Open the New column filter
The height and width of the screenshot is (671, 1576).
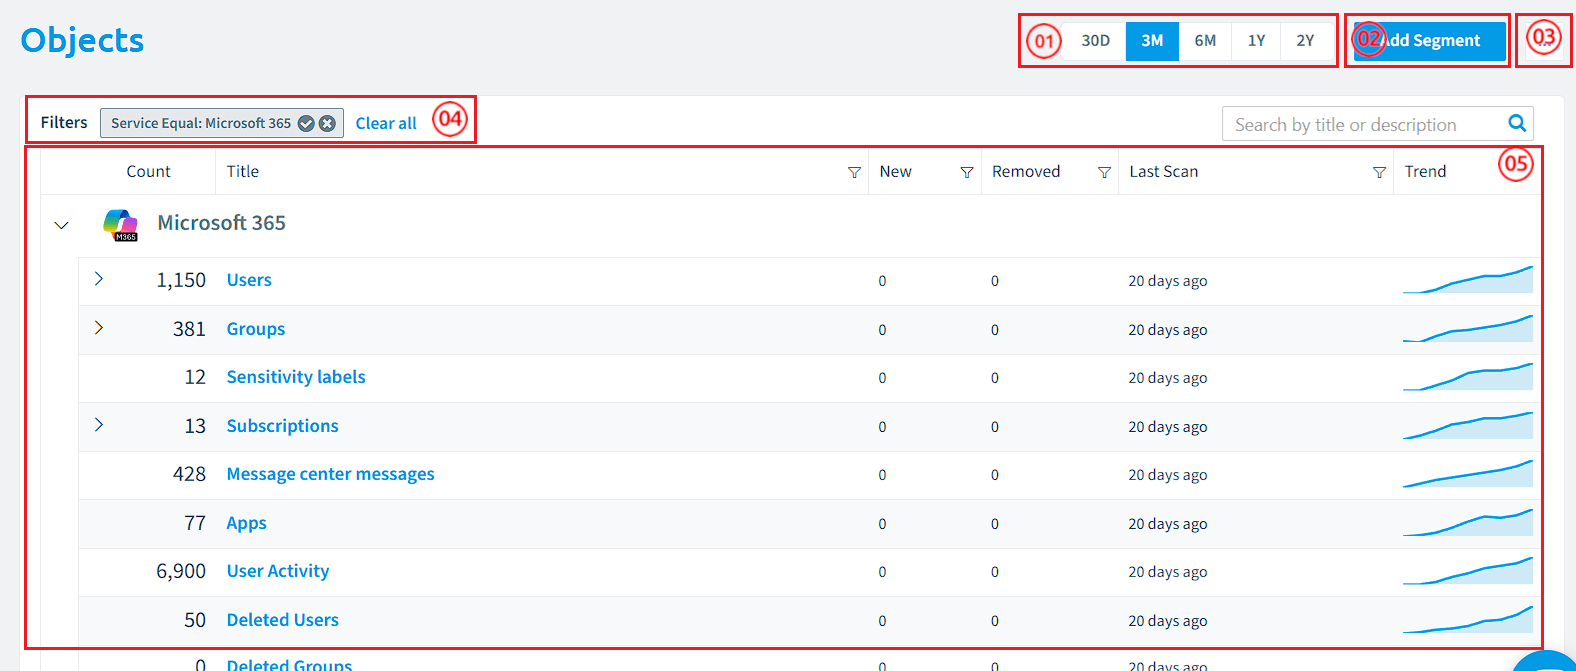click(967, 172)
